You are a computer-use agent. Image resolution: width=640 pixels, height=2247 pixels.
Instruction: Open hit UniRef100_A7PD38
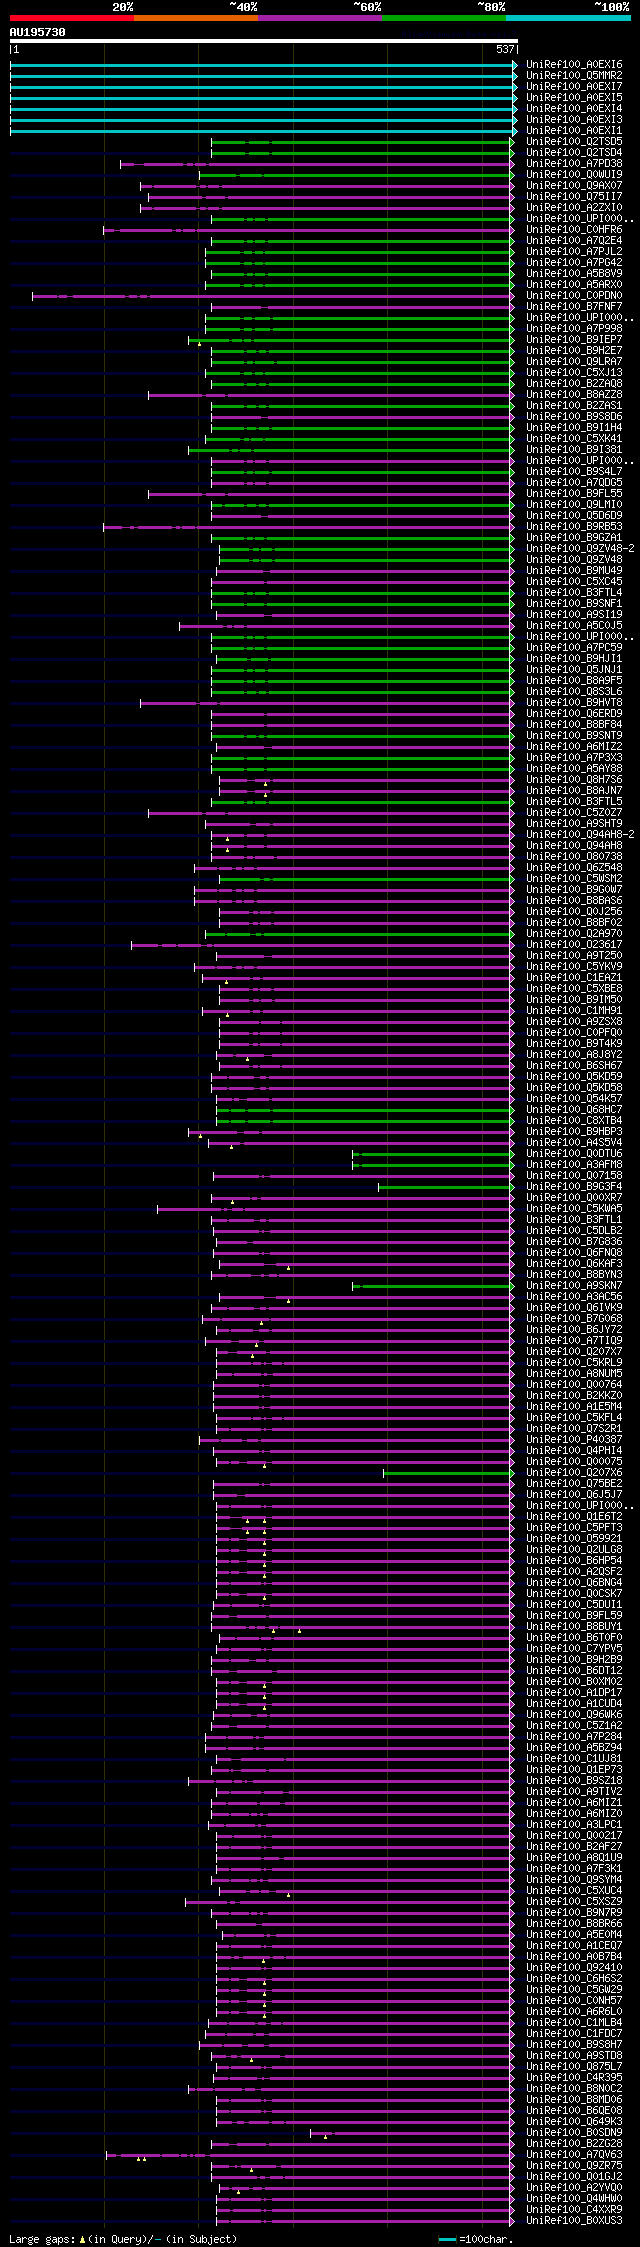[x=574, y=164]
